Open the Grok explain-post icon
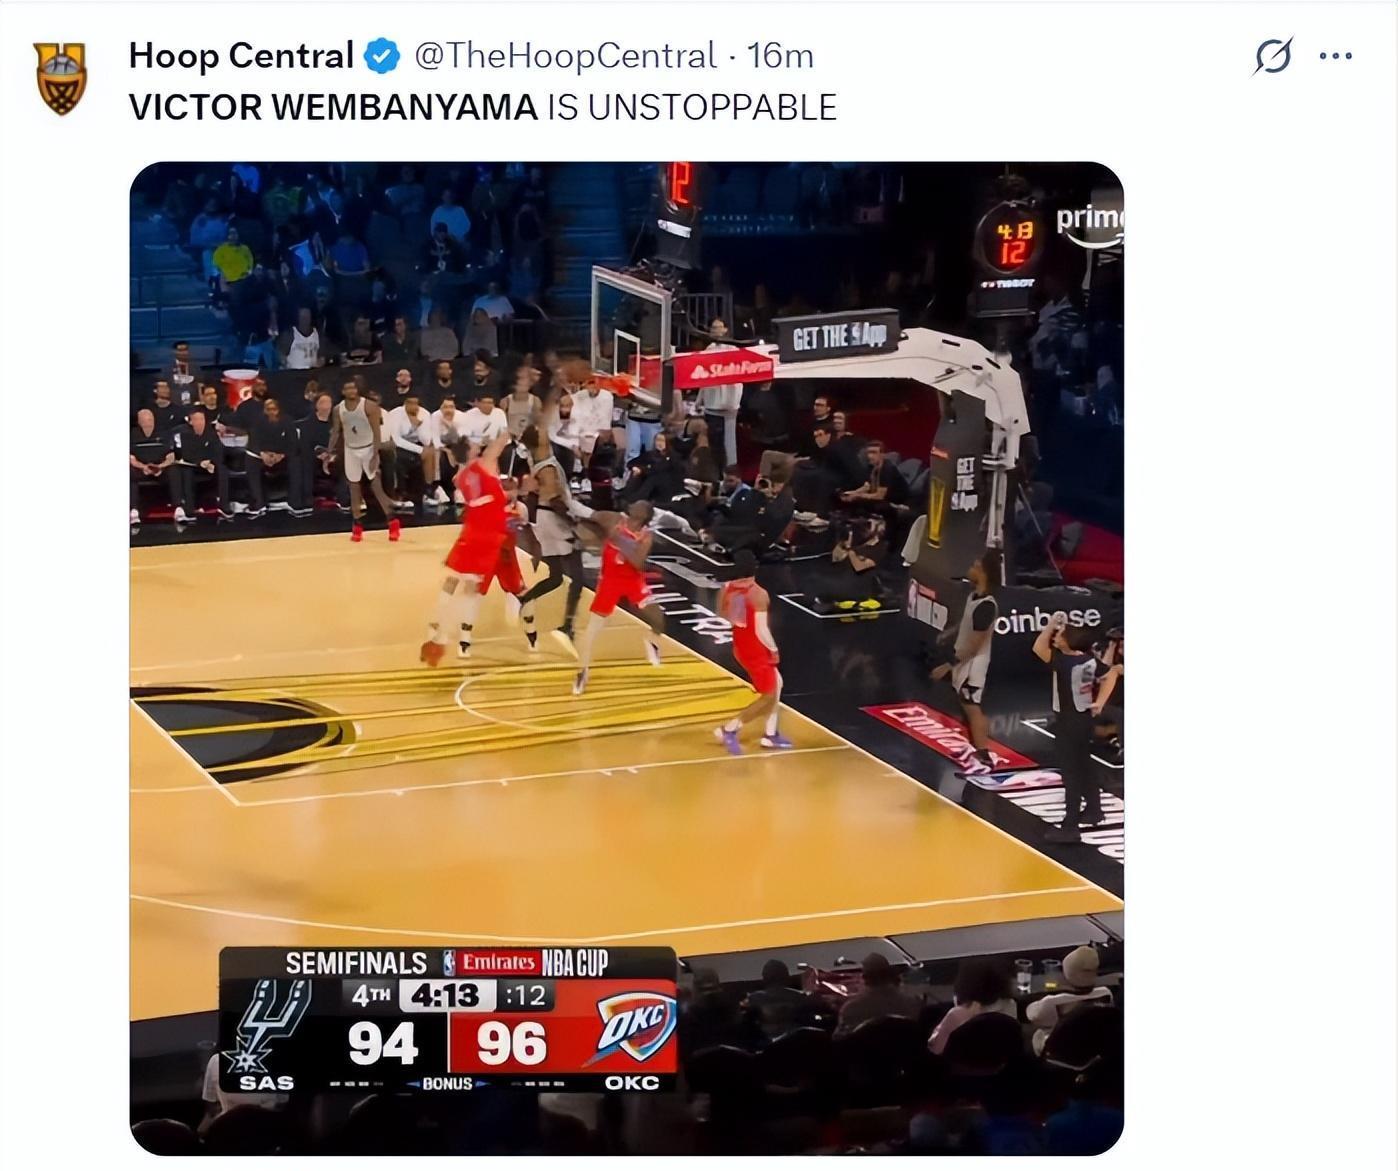The image size is (1398, 1171). click(x=1273, y=55)
